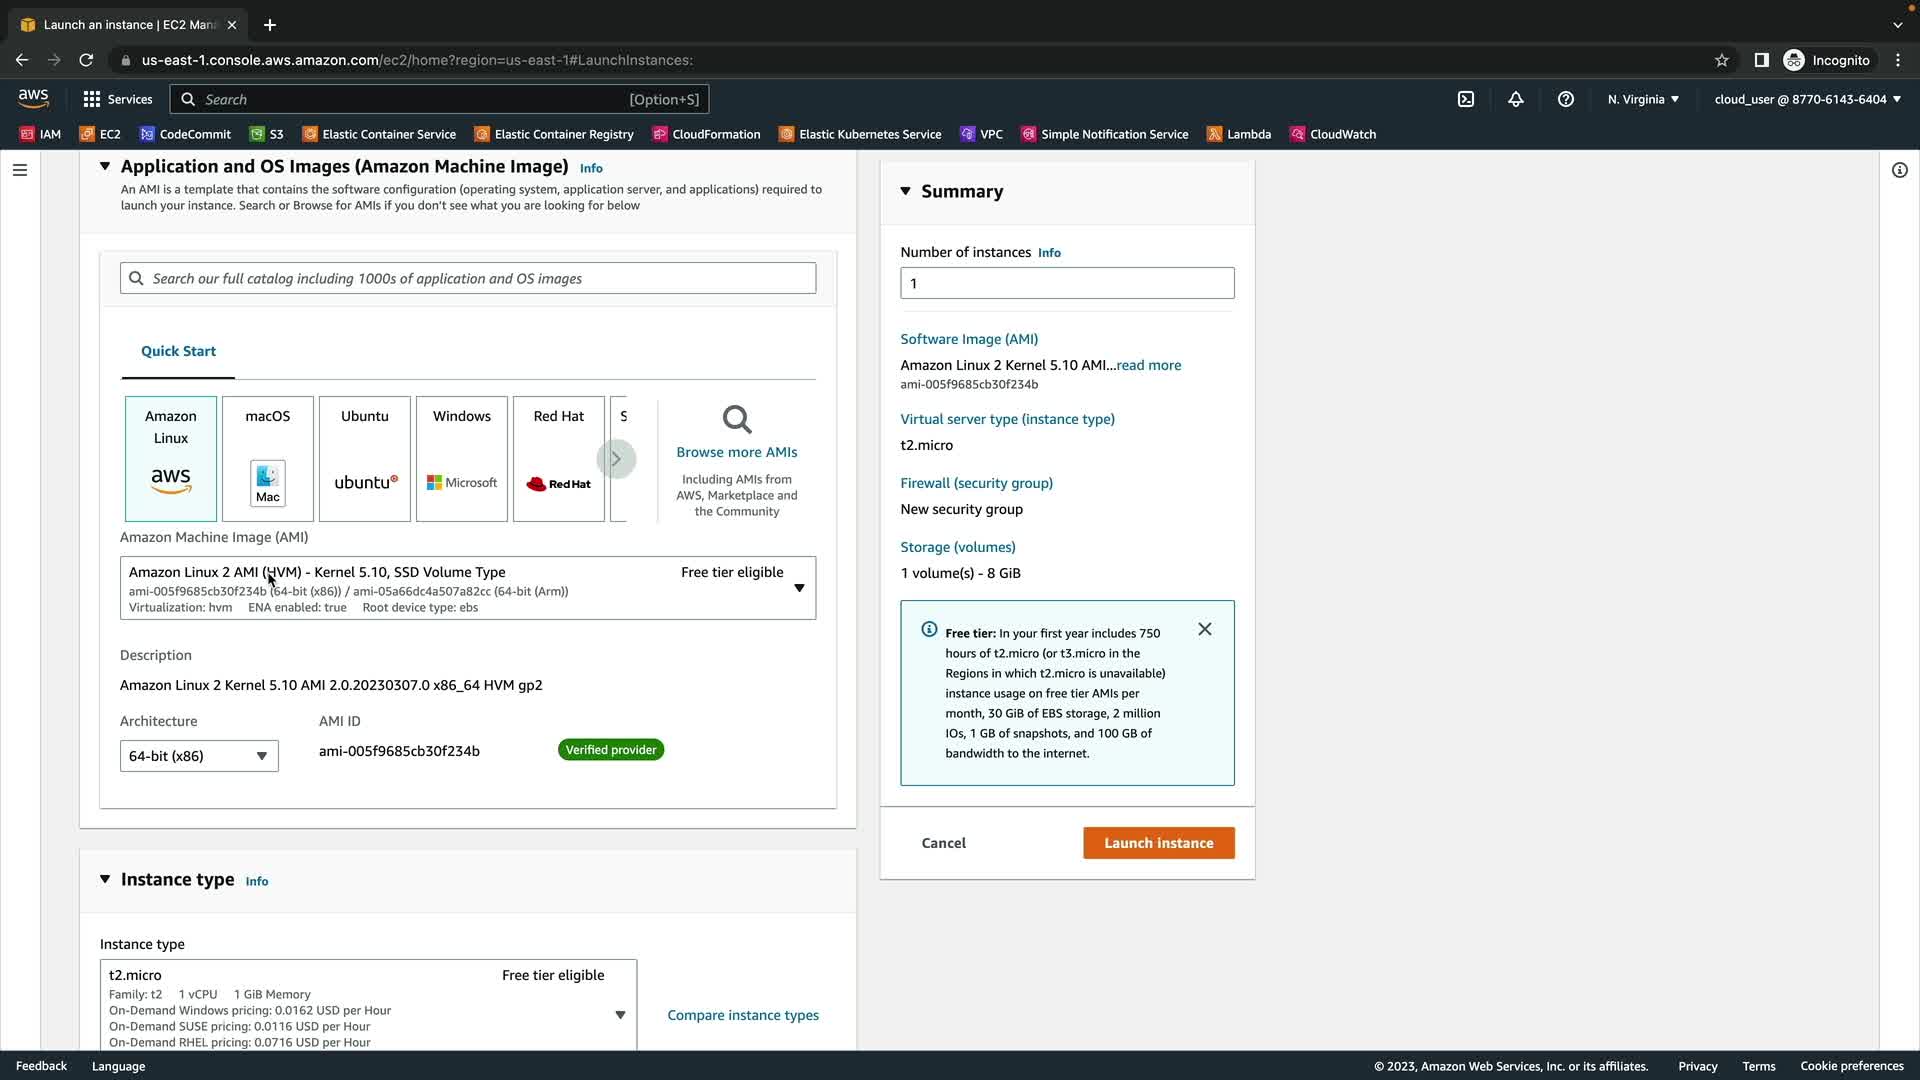
Task: Select the Quick Start tab
Action: pyautogui.click(x=178, y=351)
